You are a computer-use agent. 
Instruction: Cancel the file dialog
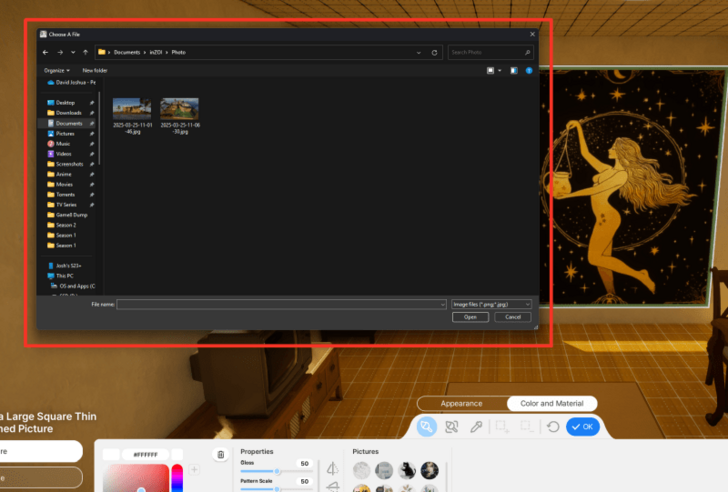tap(513, 317)
